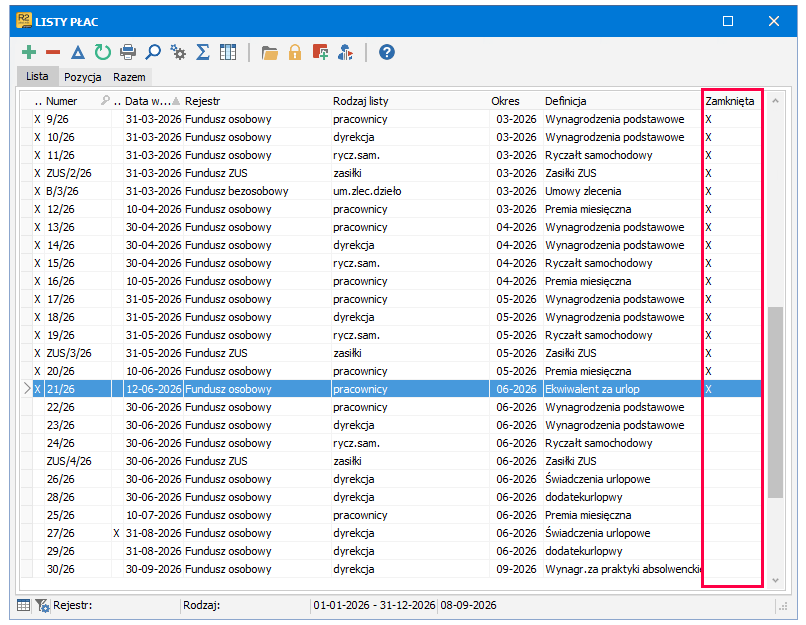Click the status bar date 08-09-2026
Screen dimensions: 806x625
(468, 605)
